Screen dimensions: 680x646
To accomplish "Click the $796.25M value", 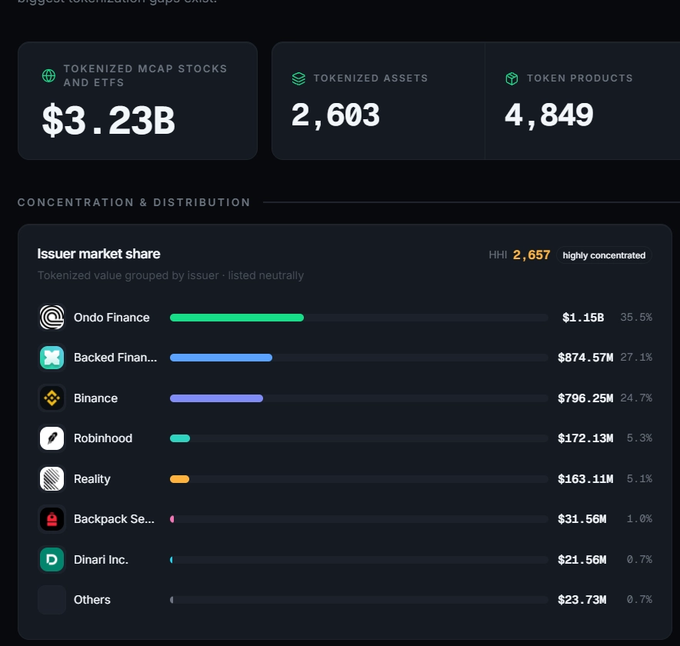I will click(585, 398).
